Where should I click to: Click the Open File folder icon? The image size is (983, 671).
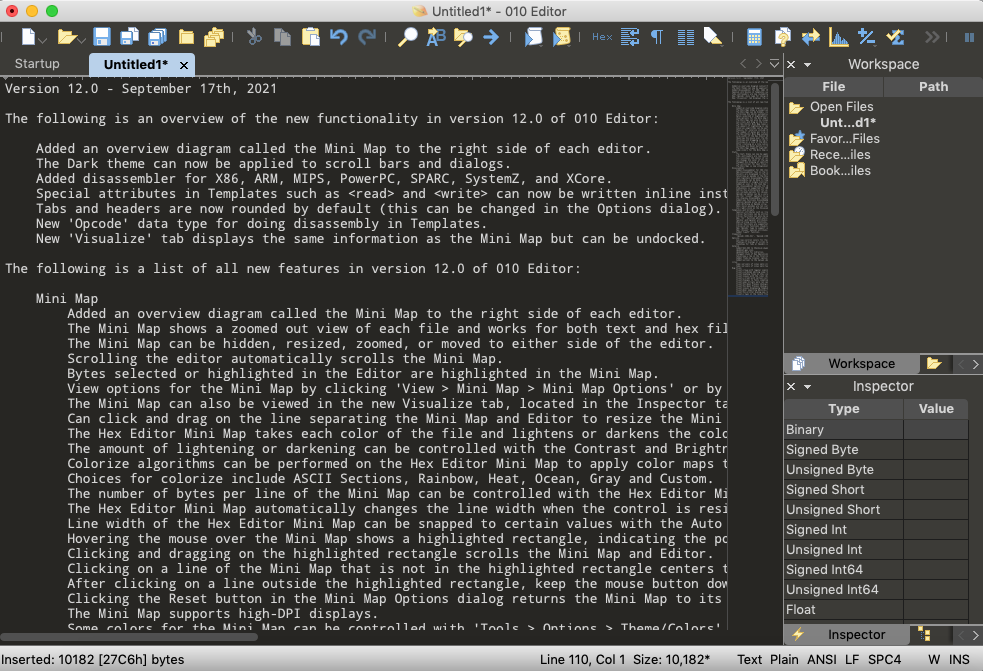[66, 37]
